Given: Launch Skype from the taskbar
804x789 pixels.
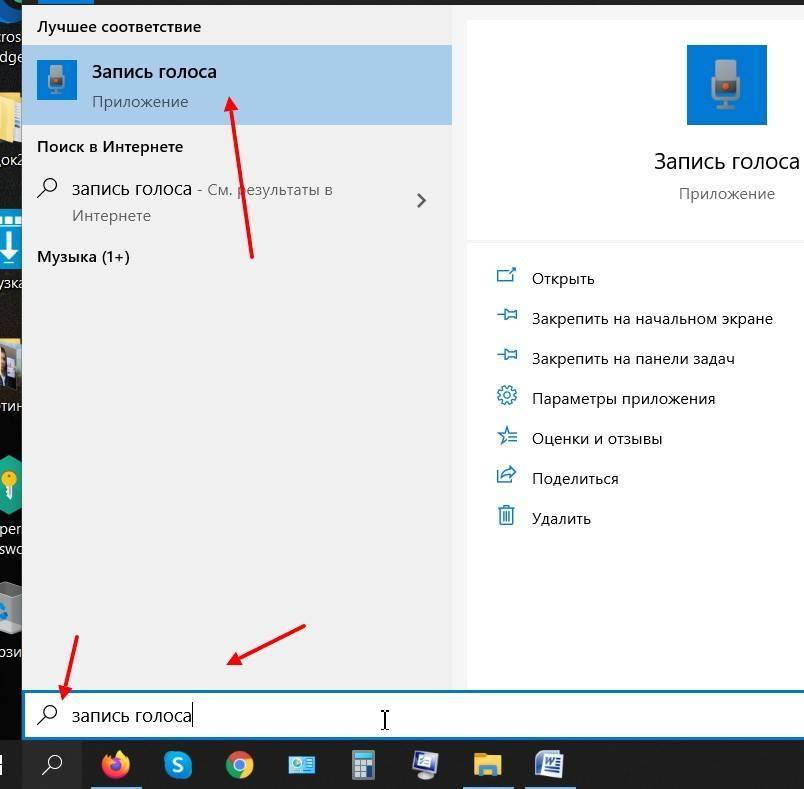Looking at the screenshot, I should click(178, 765).
